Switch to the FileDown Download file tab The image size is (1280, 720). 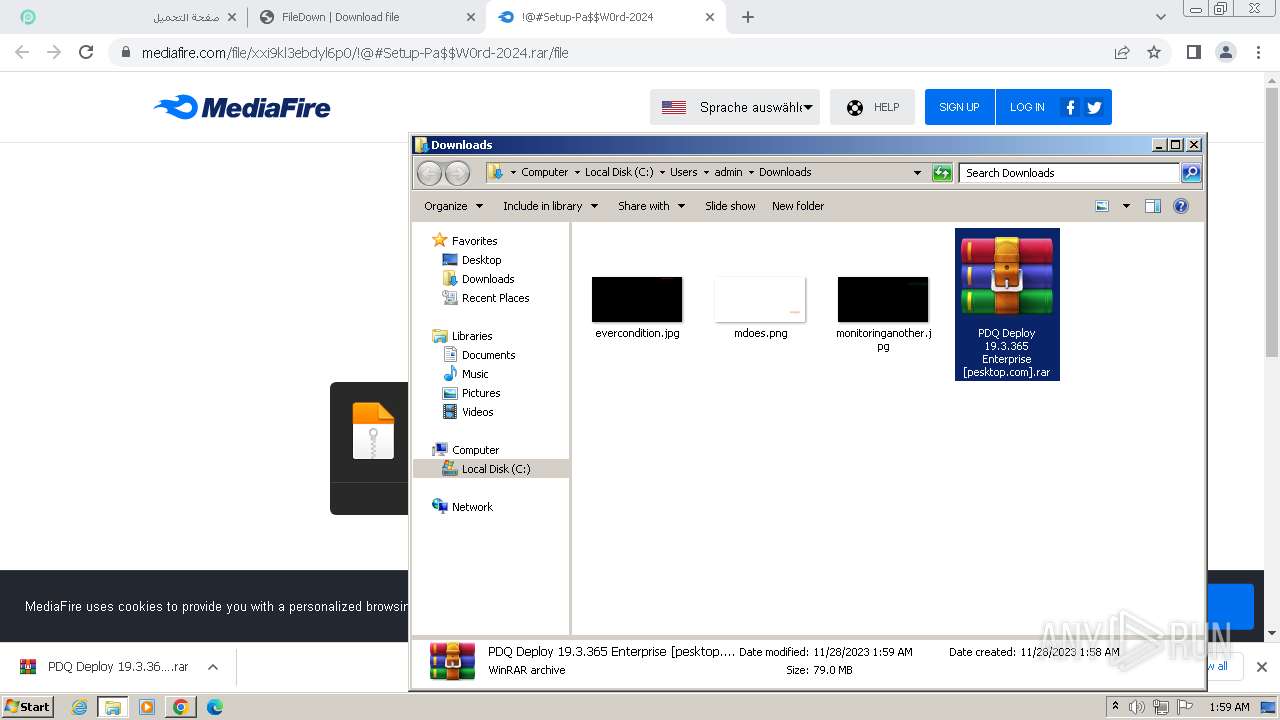(x=366, y=17)
